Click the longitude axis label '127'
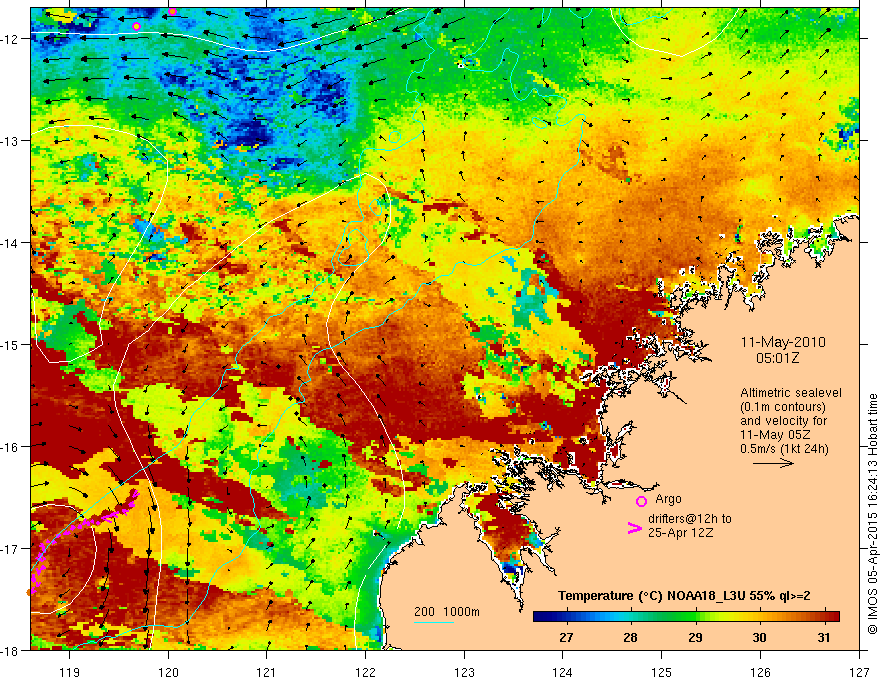The width and height of the screenshot is (880, 680). (859, 672)
